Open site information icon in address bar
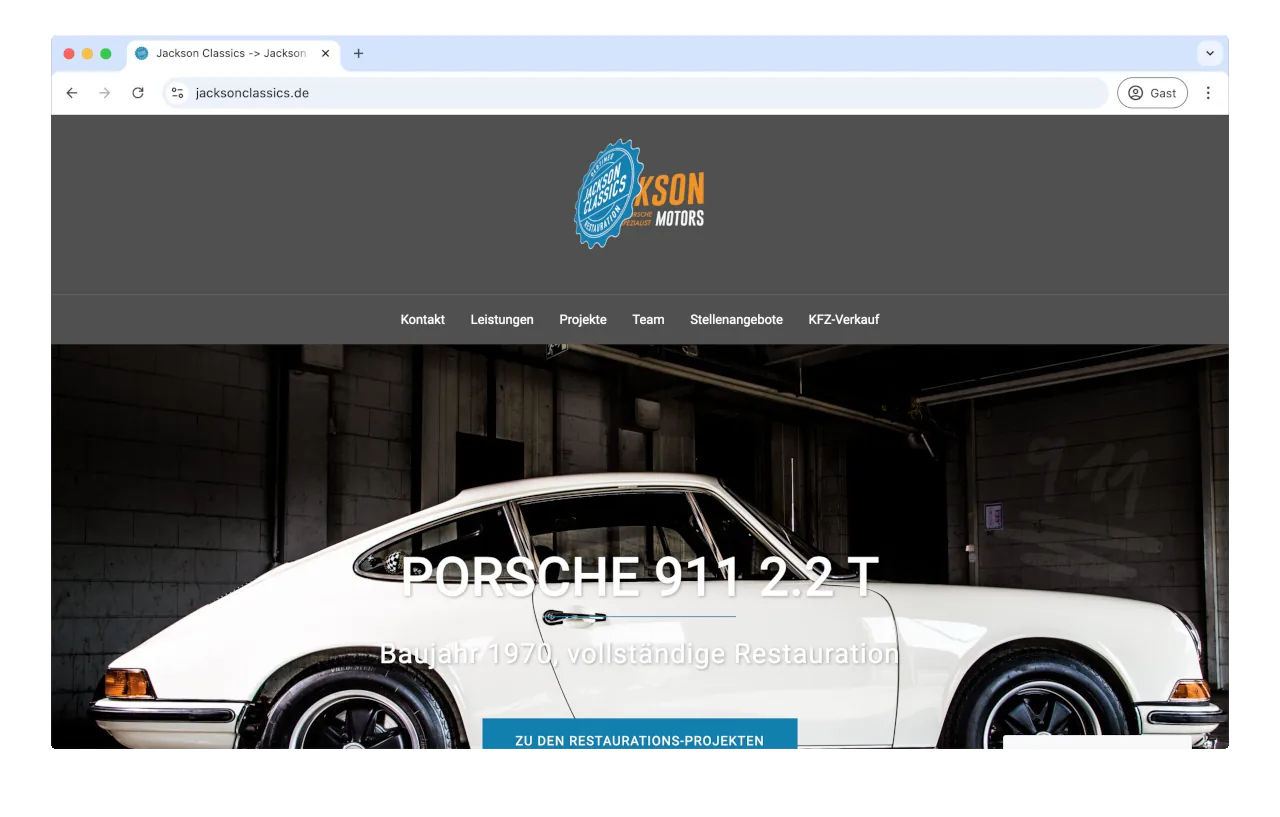This screenshot has width=1280, height=817. click(x=177, y=93)
